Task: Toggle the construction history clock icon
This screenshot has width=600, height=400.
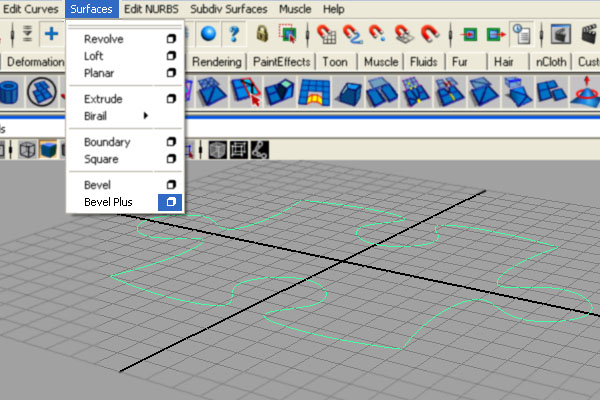Action: point(522,34)
